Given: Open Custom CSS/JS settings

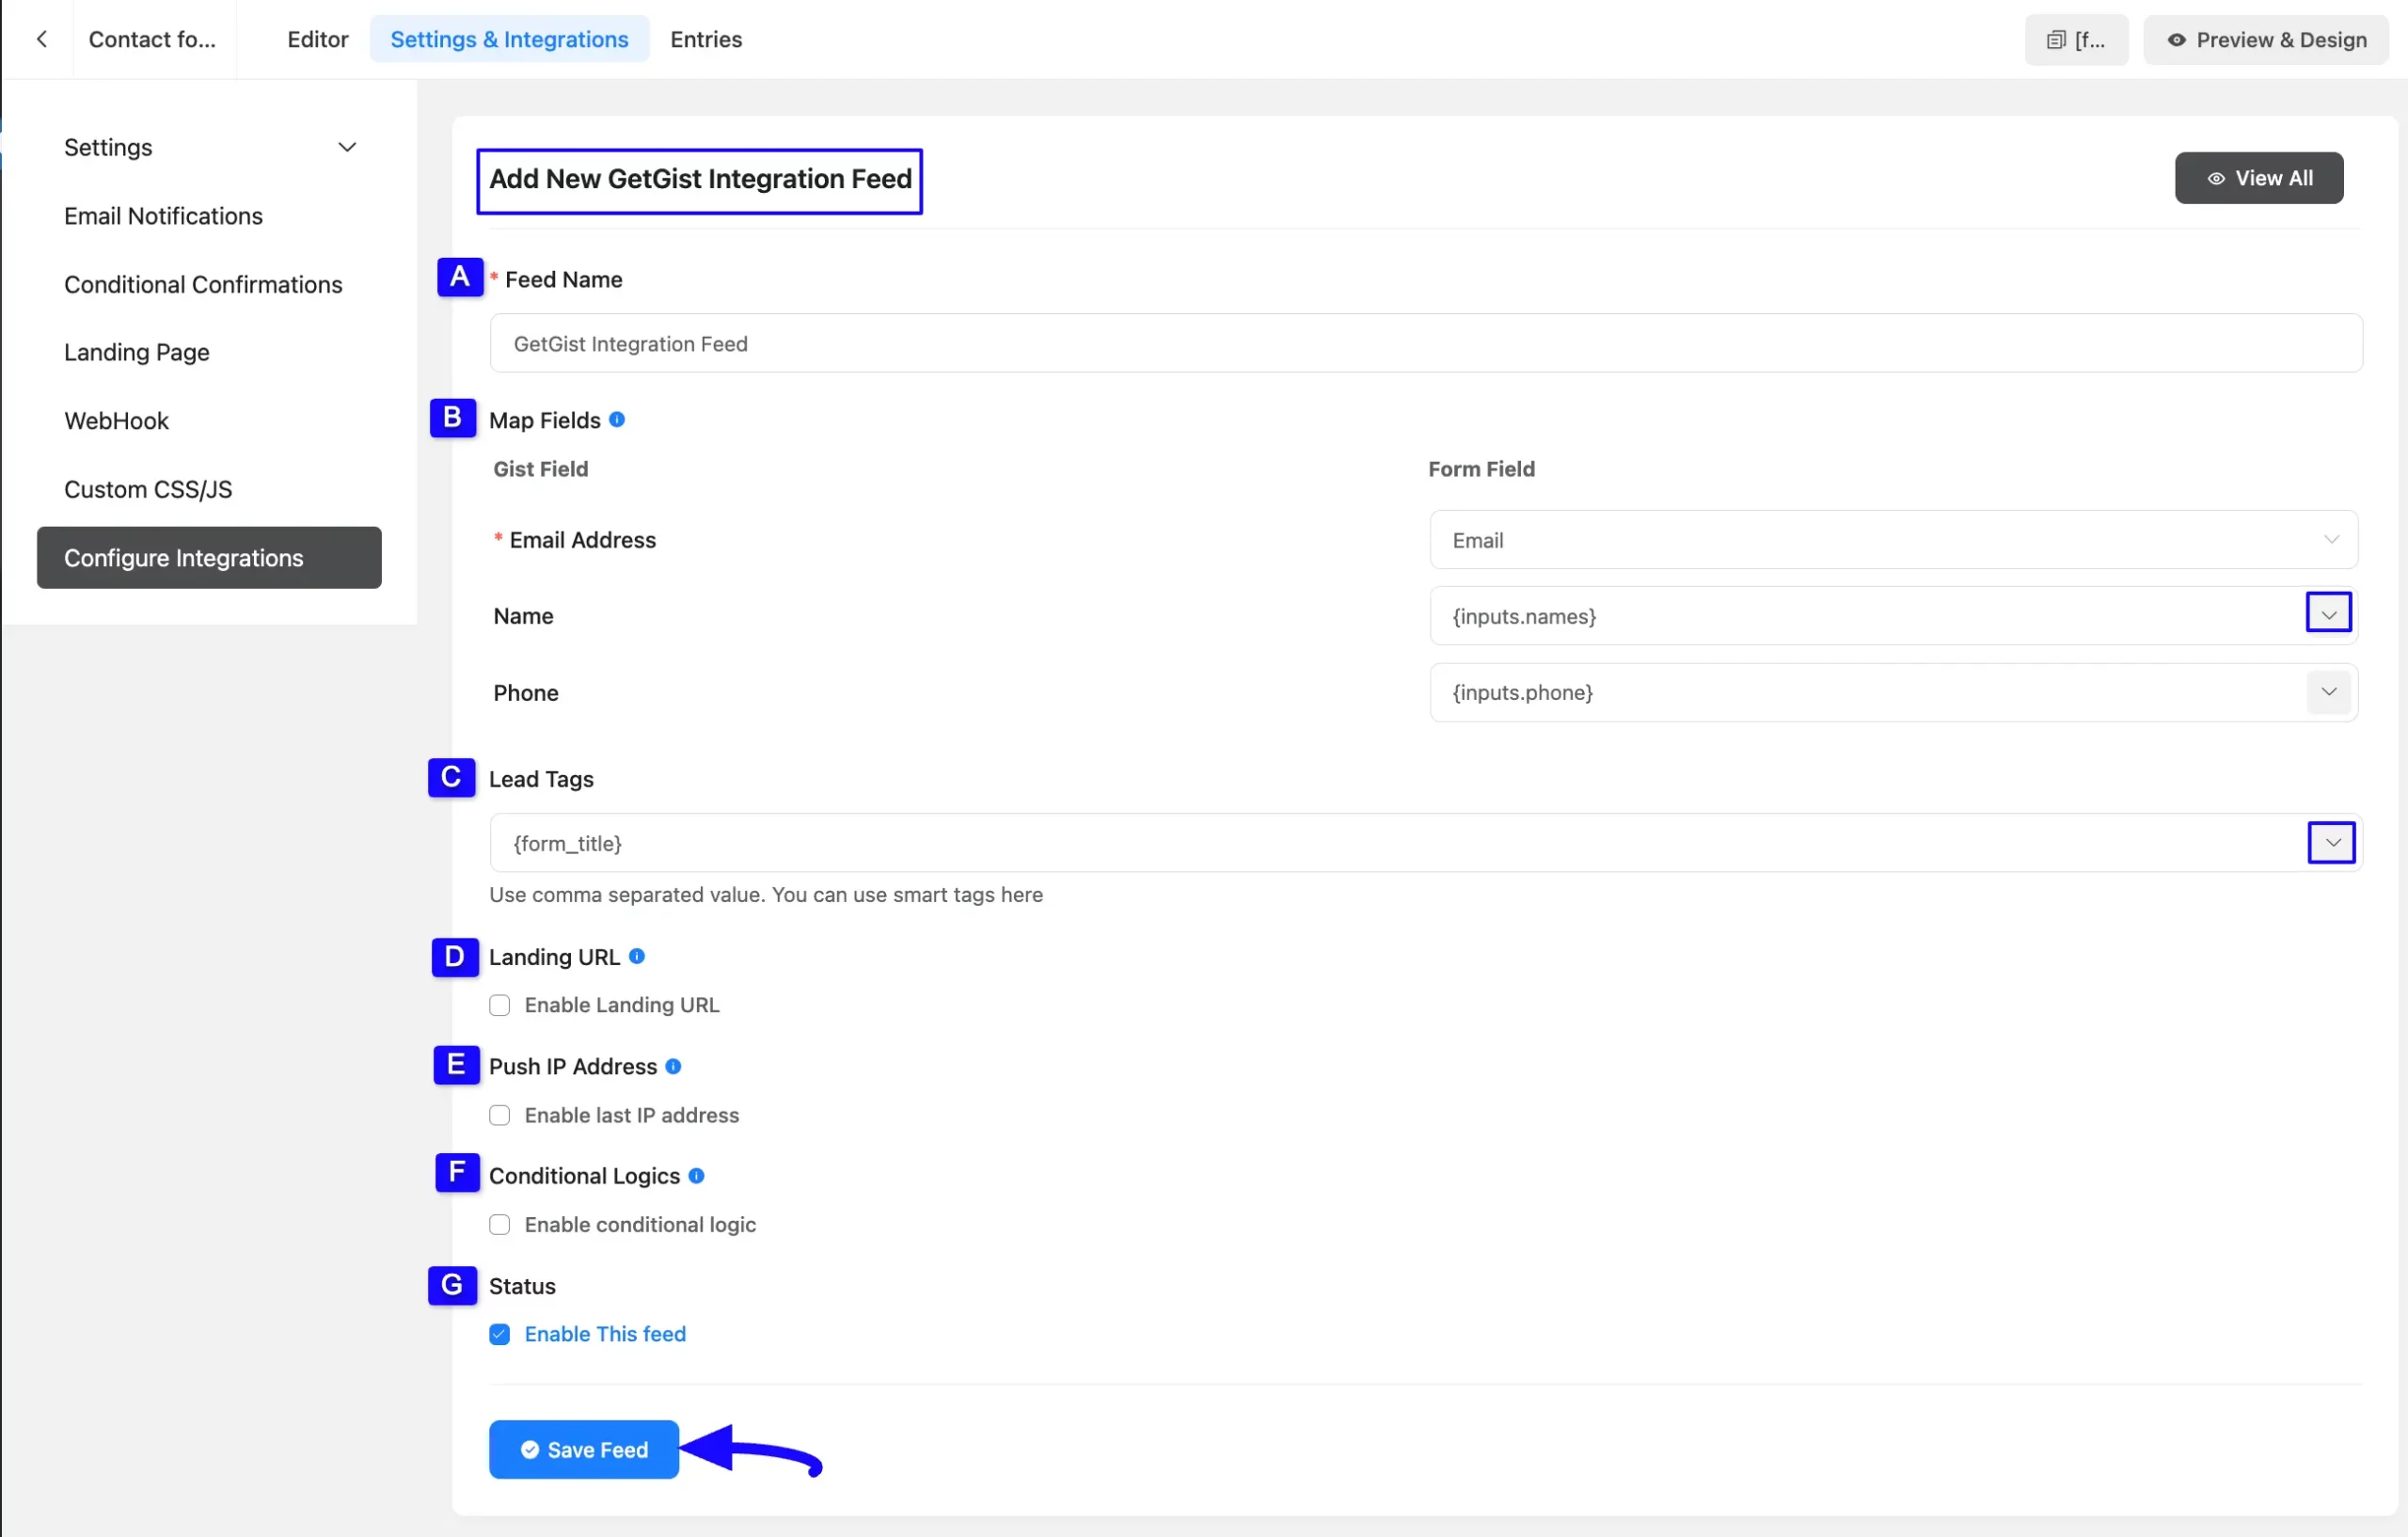Looking at the screenshot, I should point(148,489).
